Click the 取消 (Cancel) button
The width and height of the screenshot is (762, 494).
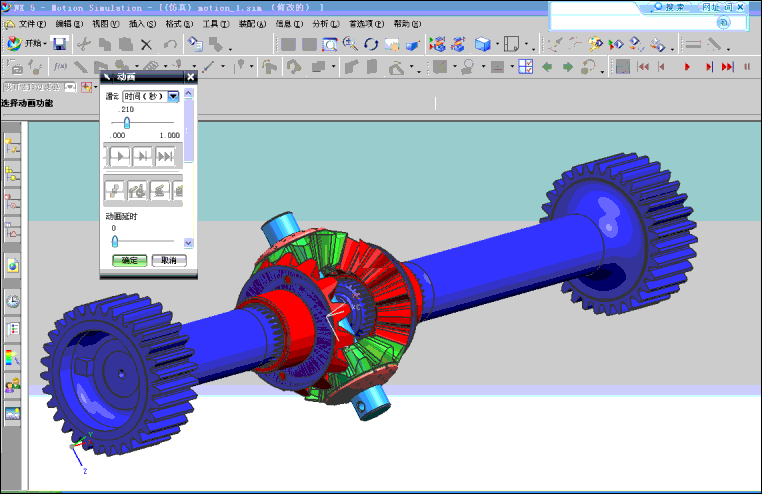click(x=169, y=260)
